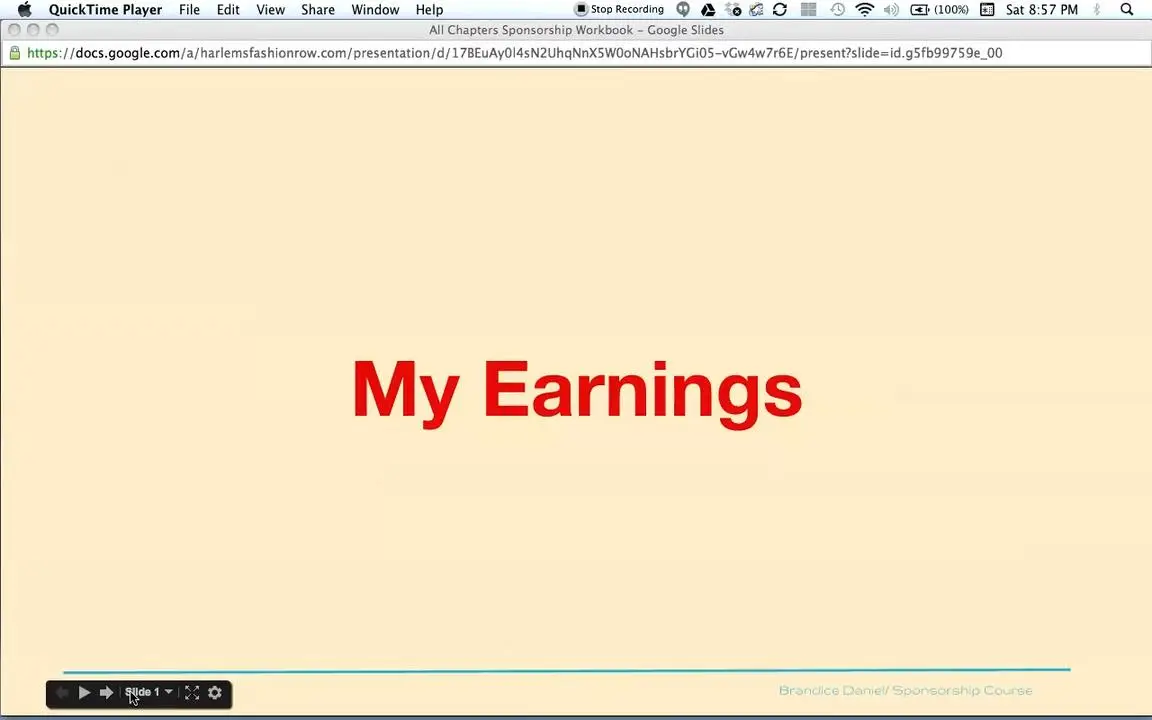
Task: Open the QuickTime Player application menu
Action: pos(105,10)
